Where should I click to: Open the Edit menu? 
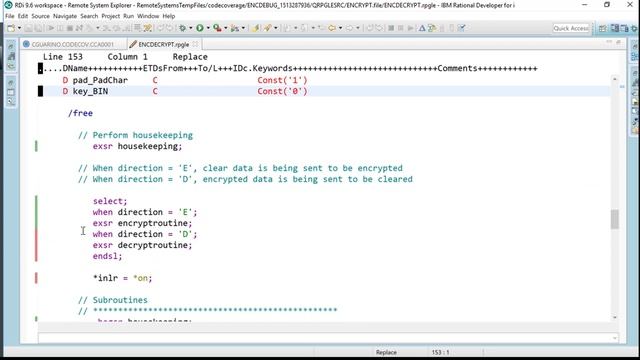[23, 16]
